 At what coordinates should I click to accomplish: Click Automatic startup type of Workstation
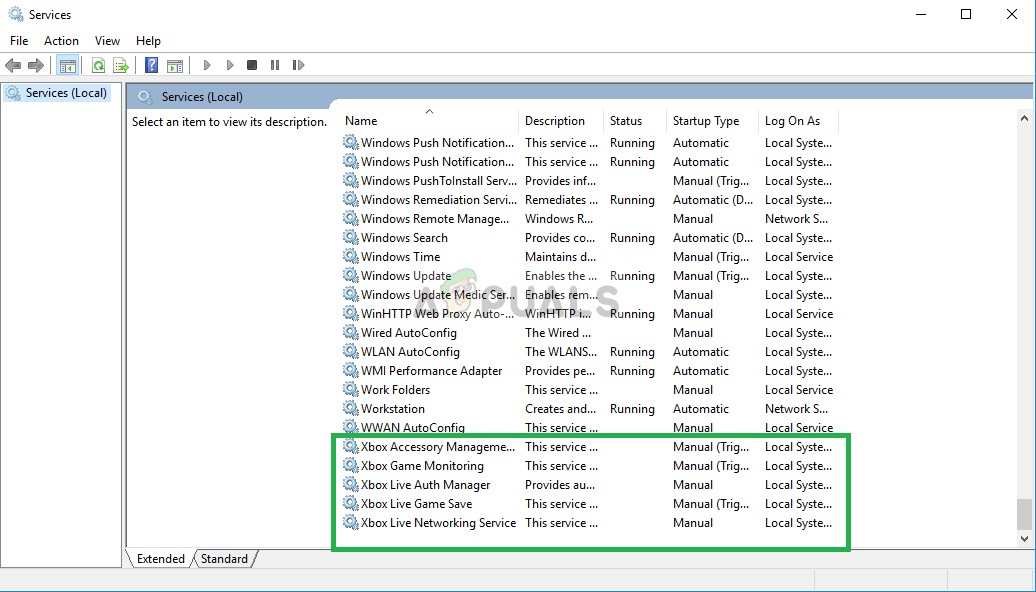(x=701, y=409)
